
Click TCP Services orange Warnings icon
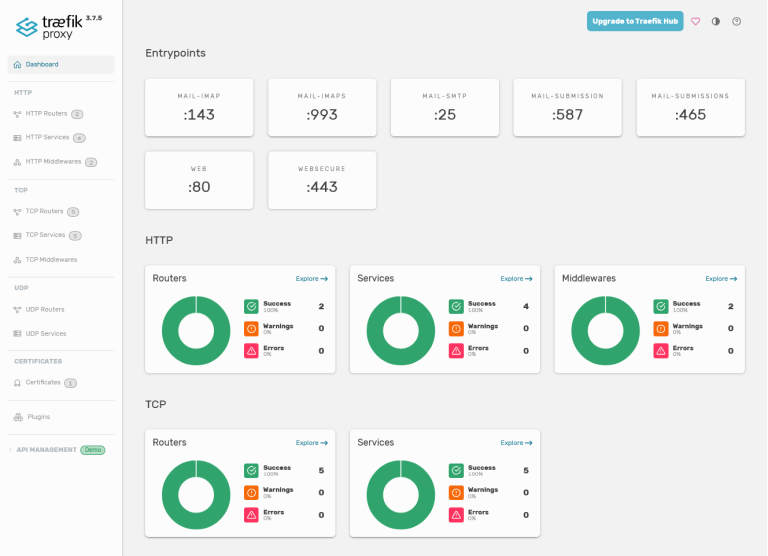[456, 493]
